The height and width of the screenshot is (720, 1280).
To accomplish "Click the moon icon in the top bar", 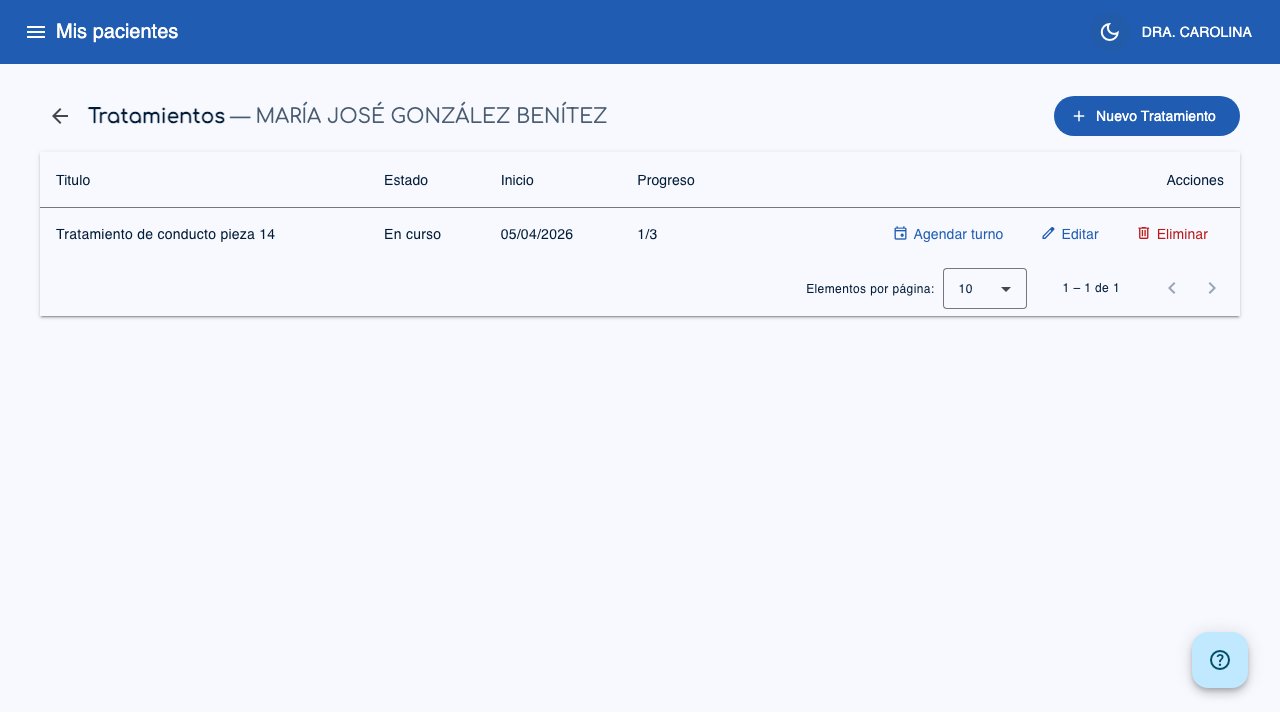I will [x=1109, y=31].
